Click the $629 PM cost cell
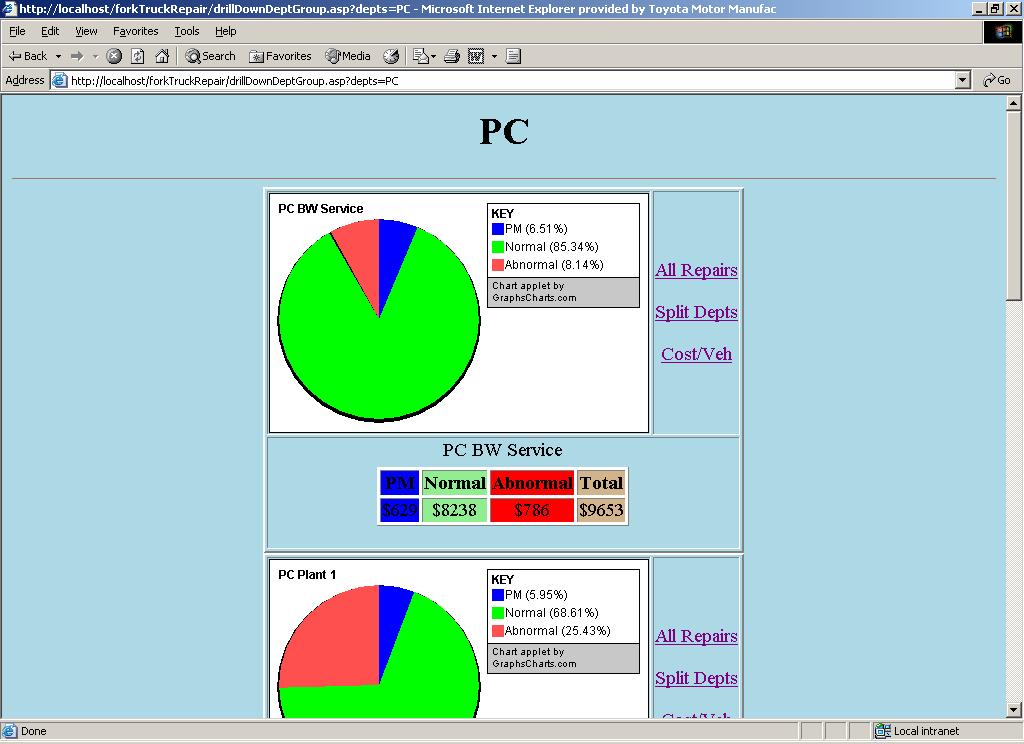The height and width of the screenshot is (744, 1024). click(x=399, y=509)
